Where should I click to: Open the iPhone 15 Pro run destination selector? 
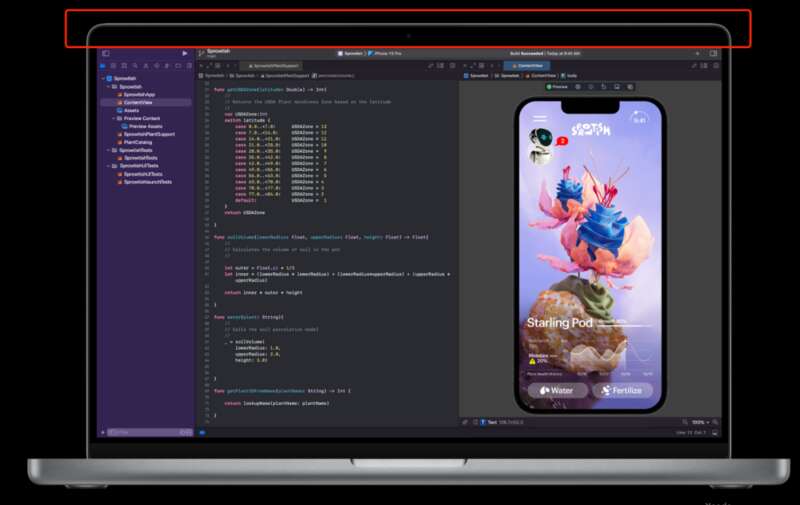coord(385,53)
